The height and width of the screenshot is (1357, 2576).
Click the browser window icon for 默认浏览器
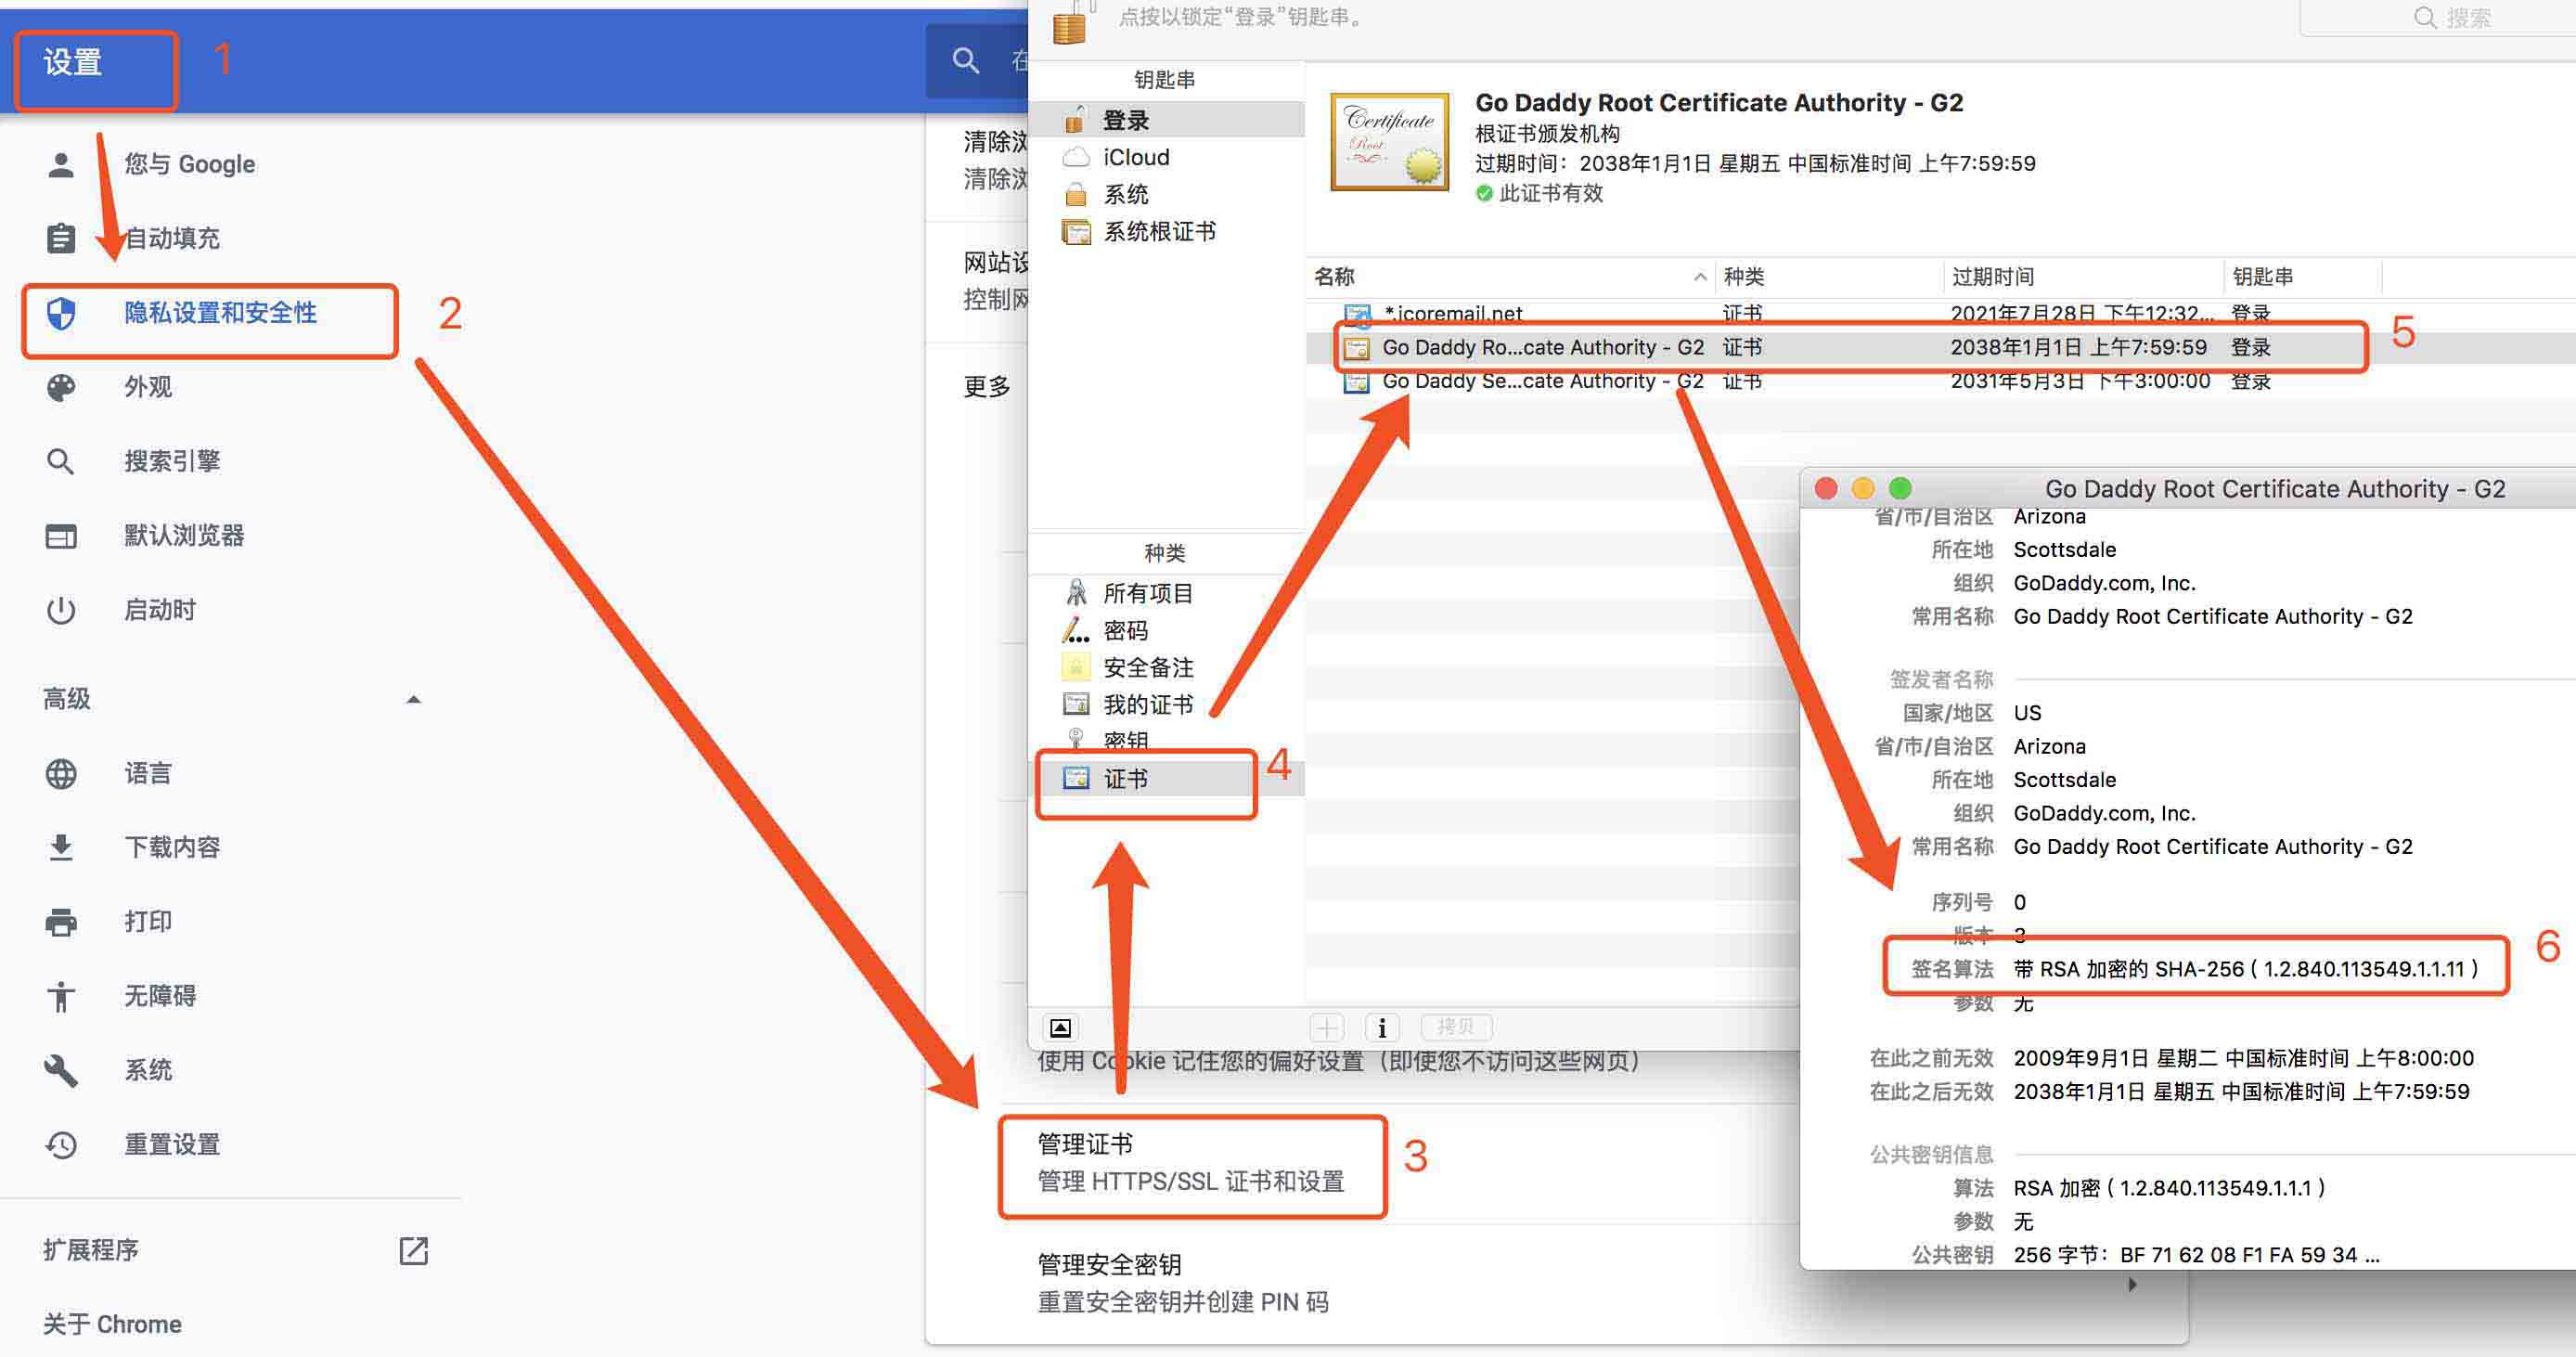pyautogui.click(x=61, y=536)
